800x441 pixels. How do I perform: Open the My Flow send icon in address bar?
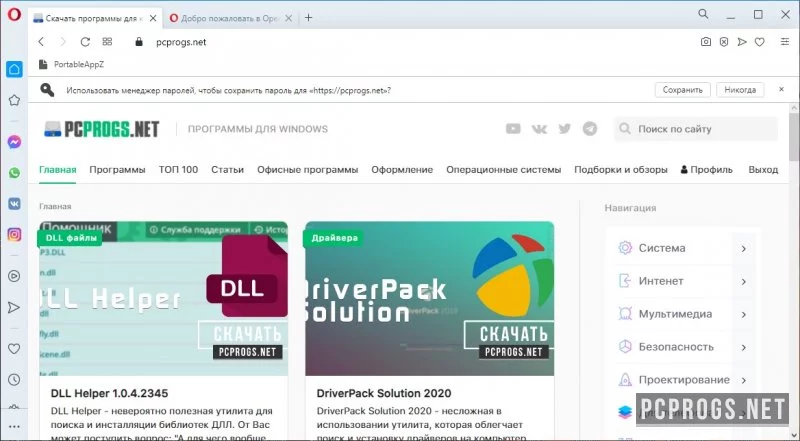742,42
